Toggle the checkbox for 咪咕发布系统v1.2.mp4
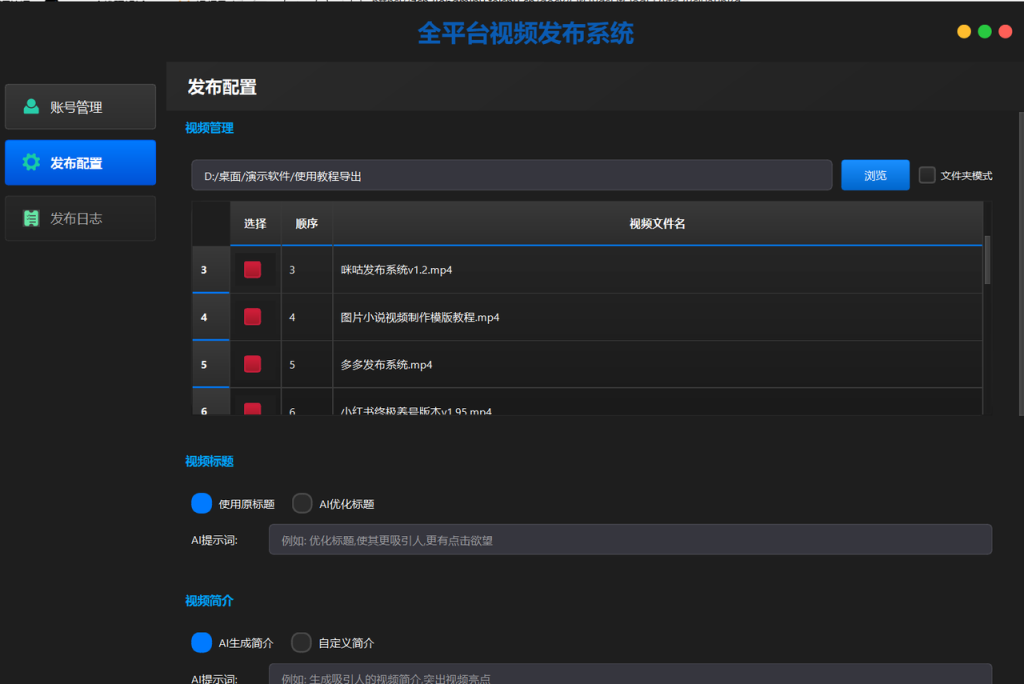Image resolution: width=1024 pixels, height=684 pixels. click(x=253, y=270)
